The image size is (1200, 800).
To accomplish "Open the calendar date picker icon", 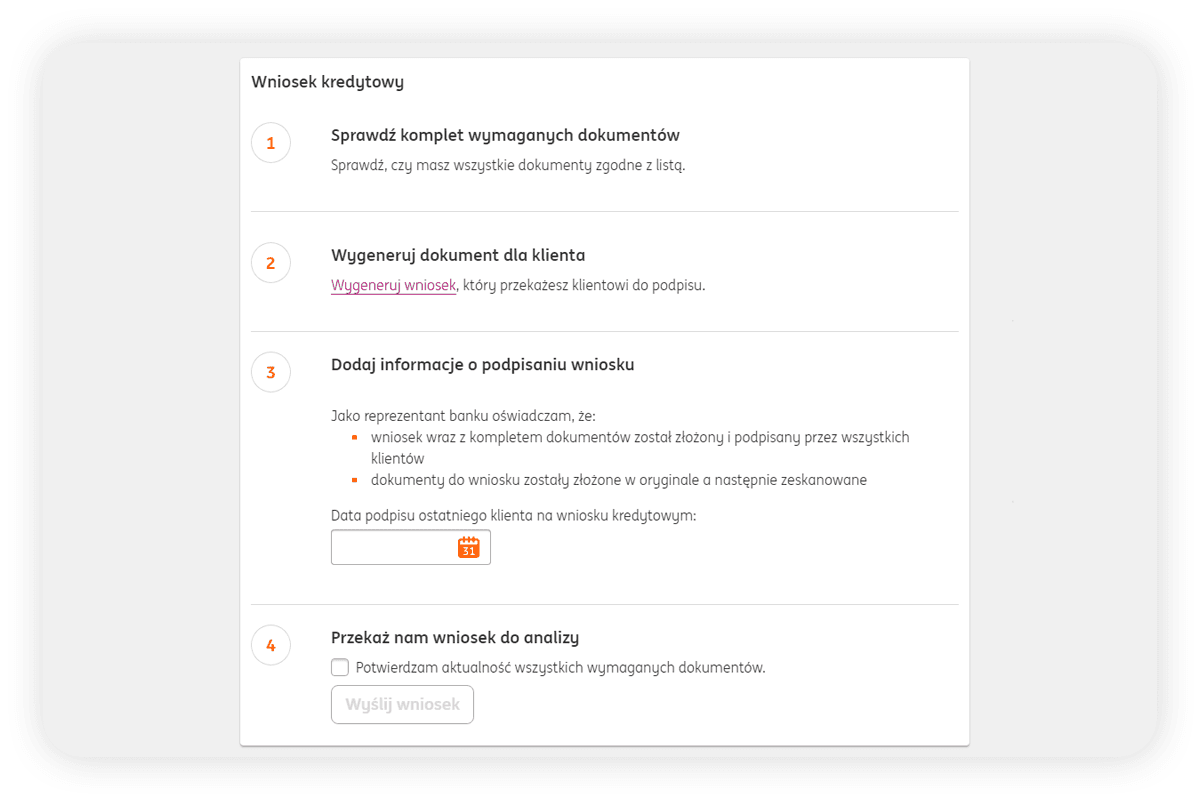I will [468, 547].
